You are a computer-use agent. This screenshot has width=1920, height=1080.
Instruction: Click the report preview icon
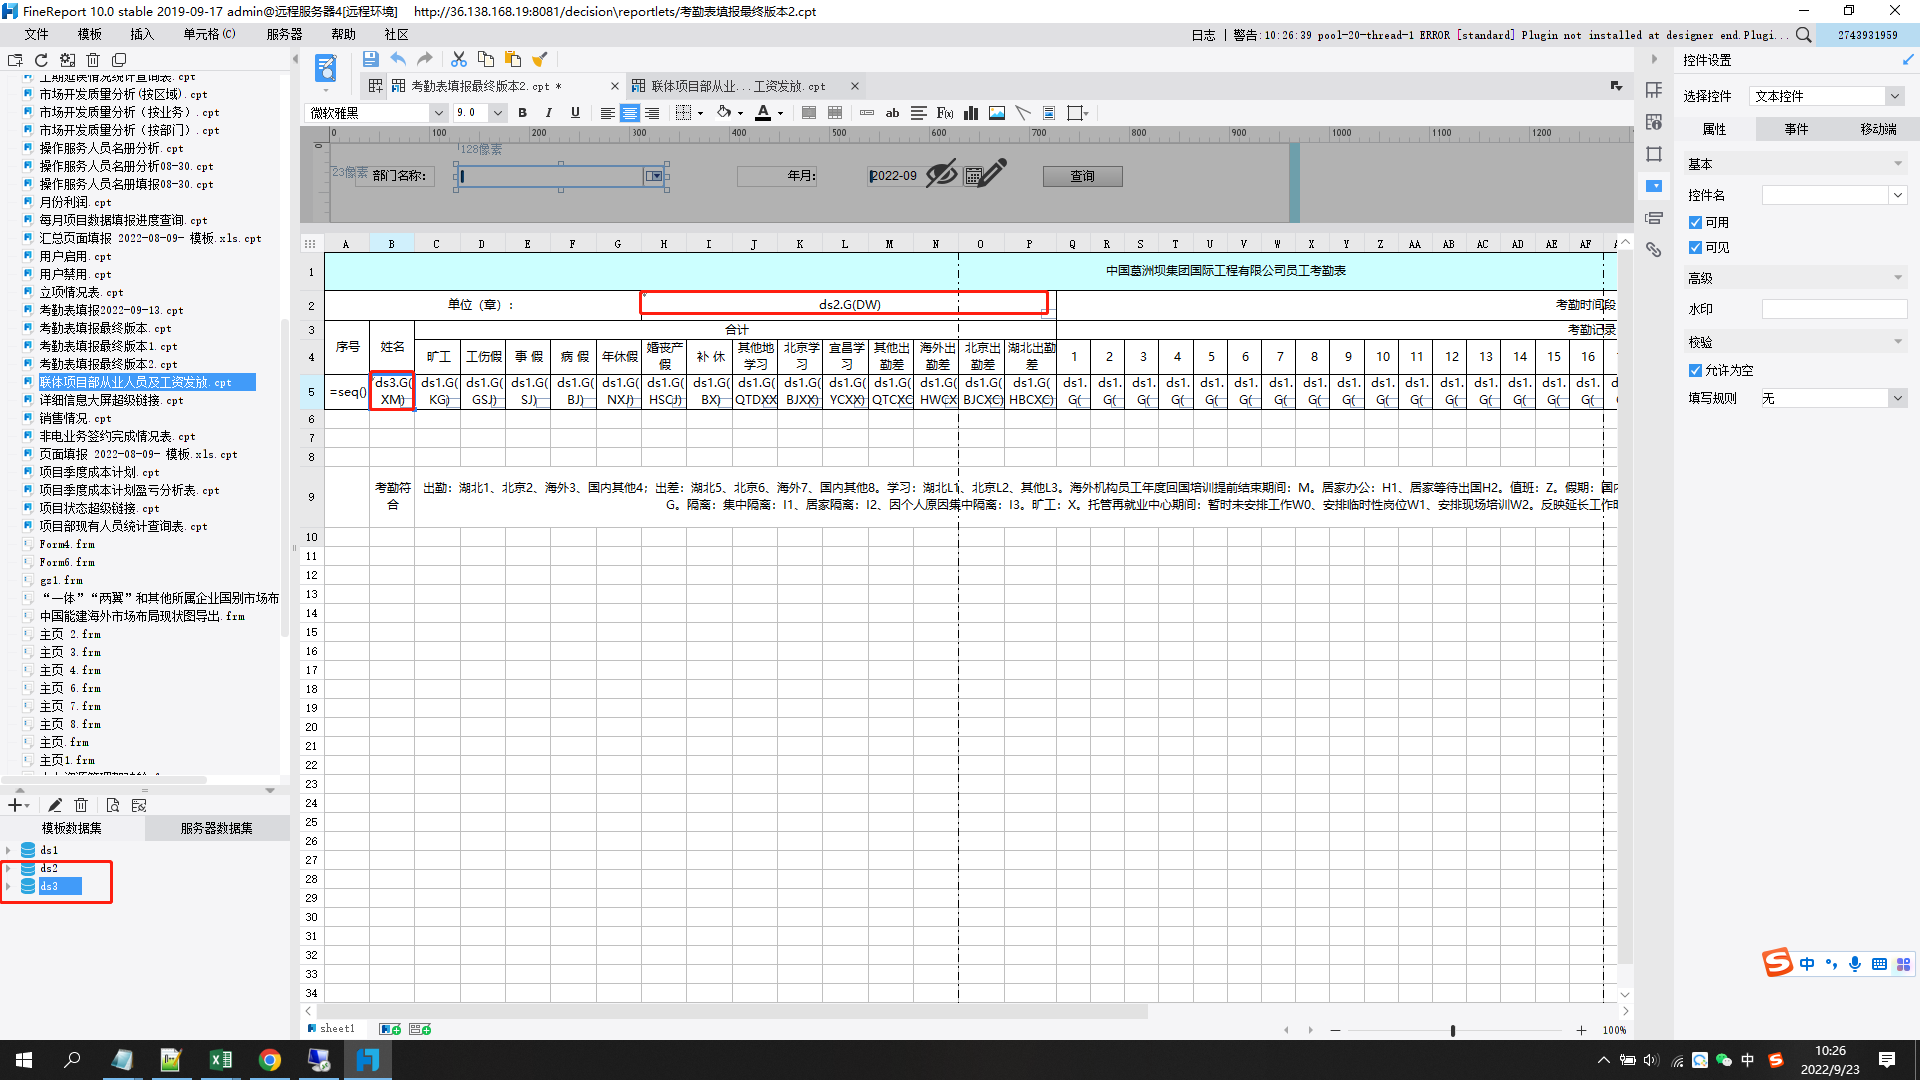click(326, 68)
